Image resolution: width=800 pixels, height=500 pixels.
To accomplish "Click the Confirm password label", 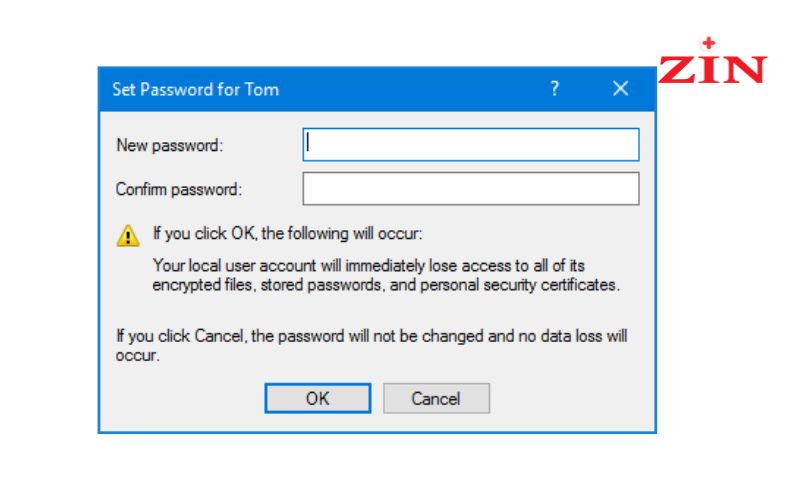I will pos(179,189).
